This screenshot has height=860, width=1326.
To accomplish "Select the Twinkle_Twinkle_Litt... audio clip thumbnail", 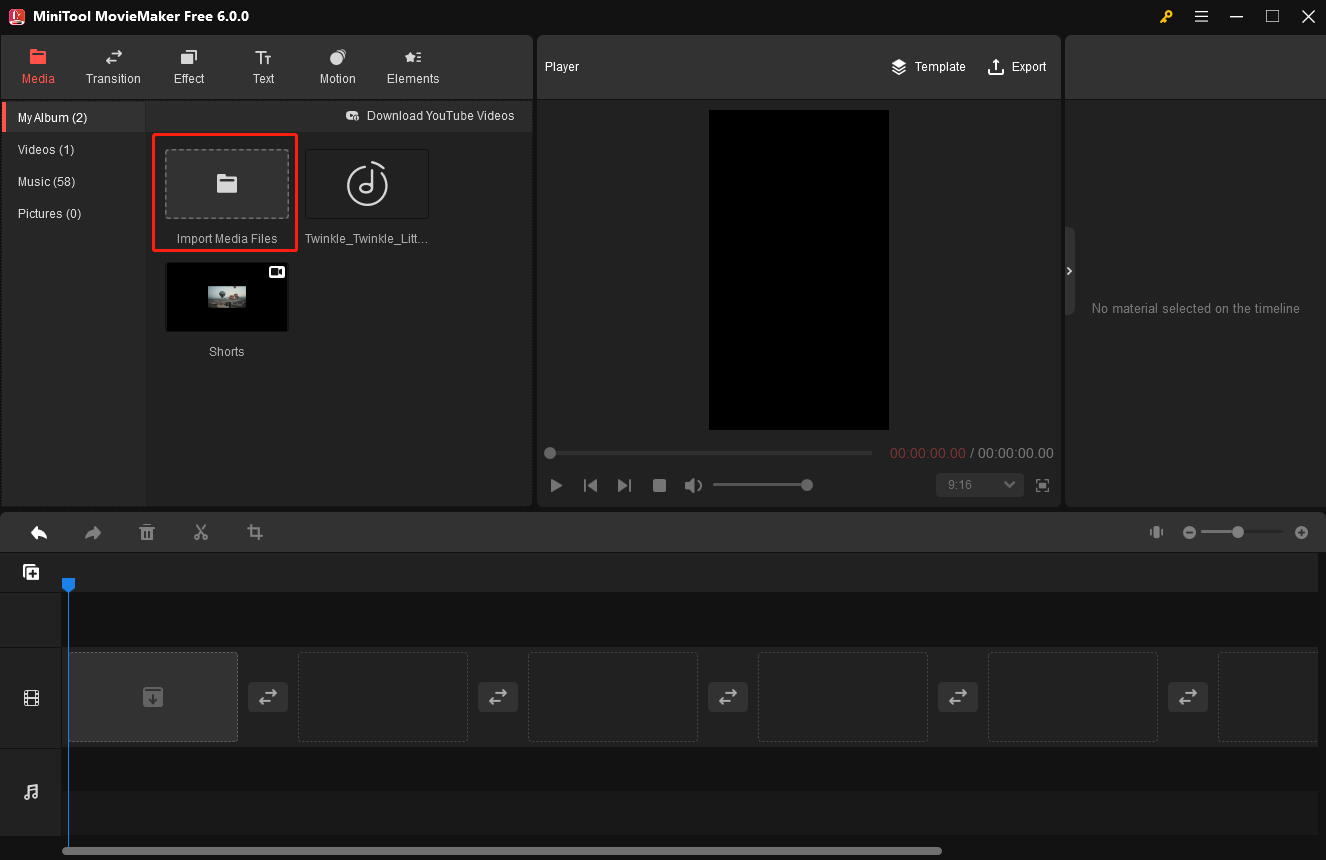I will (x=367, y=184).
